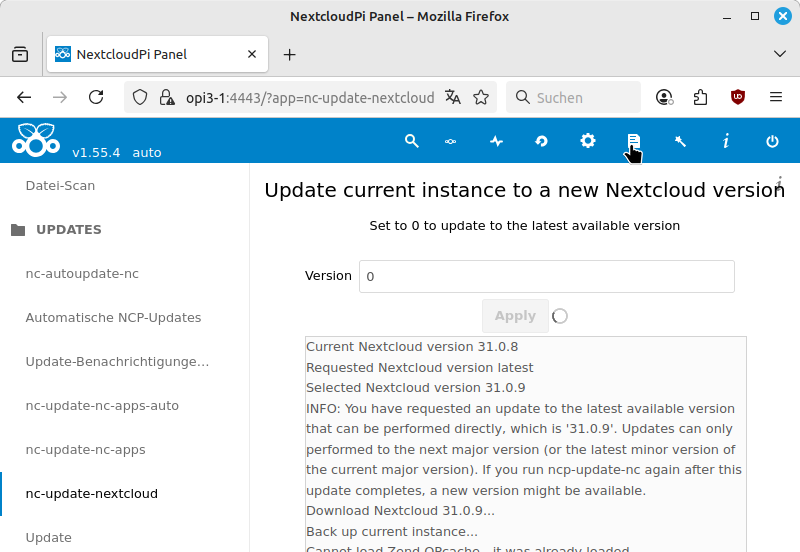The image size is (800, 552).
Task: Open Automatische NCP-Updates sidebar entry
Action: point(113,317)
